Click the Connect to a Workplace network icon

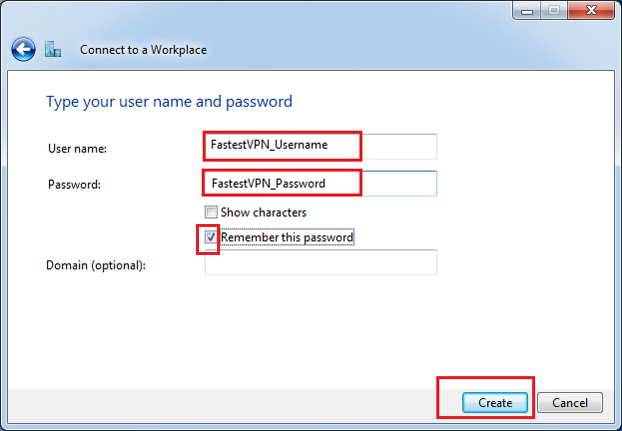(53, 49)
